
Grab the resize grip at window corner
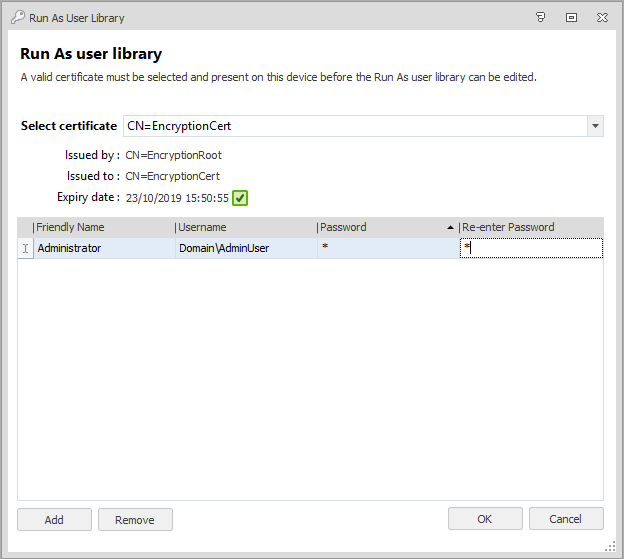(x=610, y=546)
